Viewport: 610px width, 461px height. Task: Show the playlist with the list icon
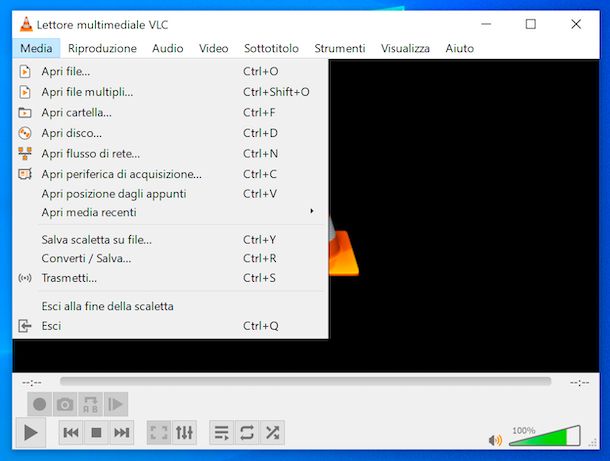coord(222,432)
